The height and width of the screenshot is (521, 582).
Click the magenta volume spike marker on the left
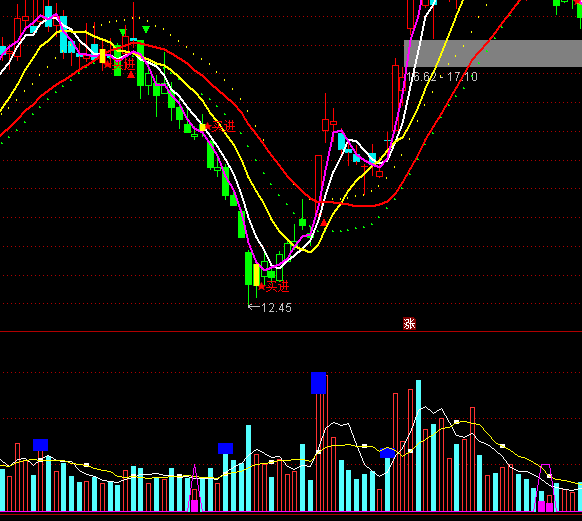click(x=195, y=505)
